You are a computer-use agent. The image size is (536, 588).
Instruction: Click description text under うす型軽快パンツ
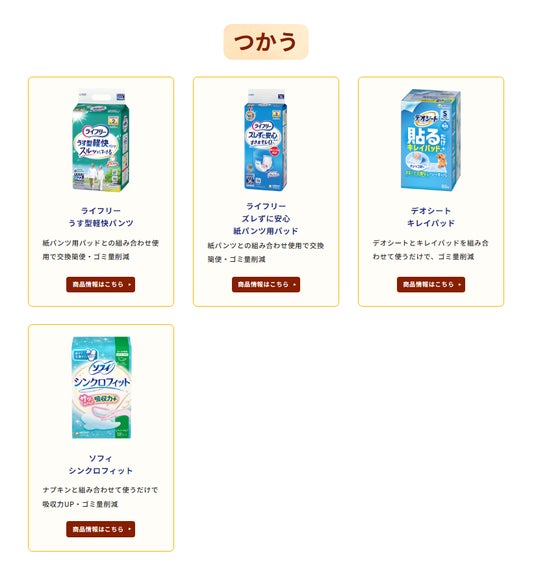pyautogui.click(x=101, y=250)
